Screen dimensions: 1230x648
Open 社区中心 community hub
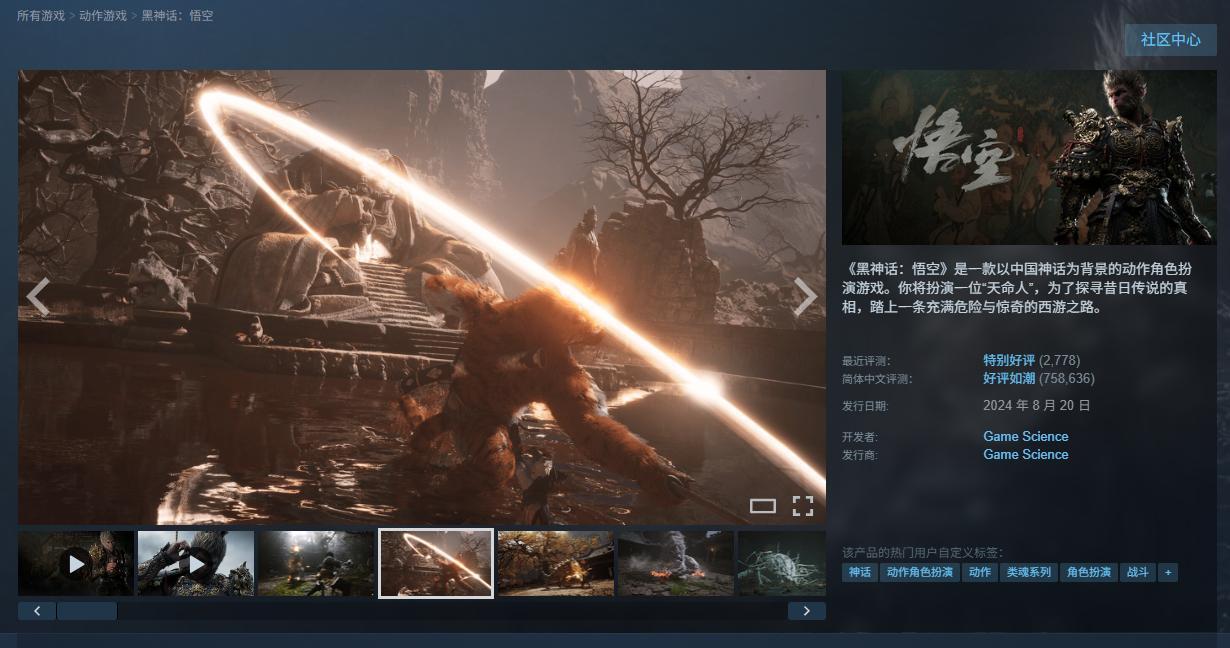click(1171, 40)
